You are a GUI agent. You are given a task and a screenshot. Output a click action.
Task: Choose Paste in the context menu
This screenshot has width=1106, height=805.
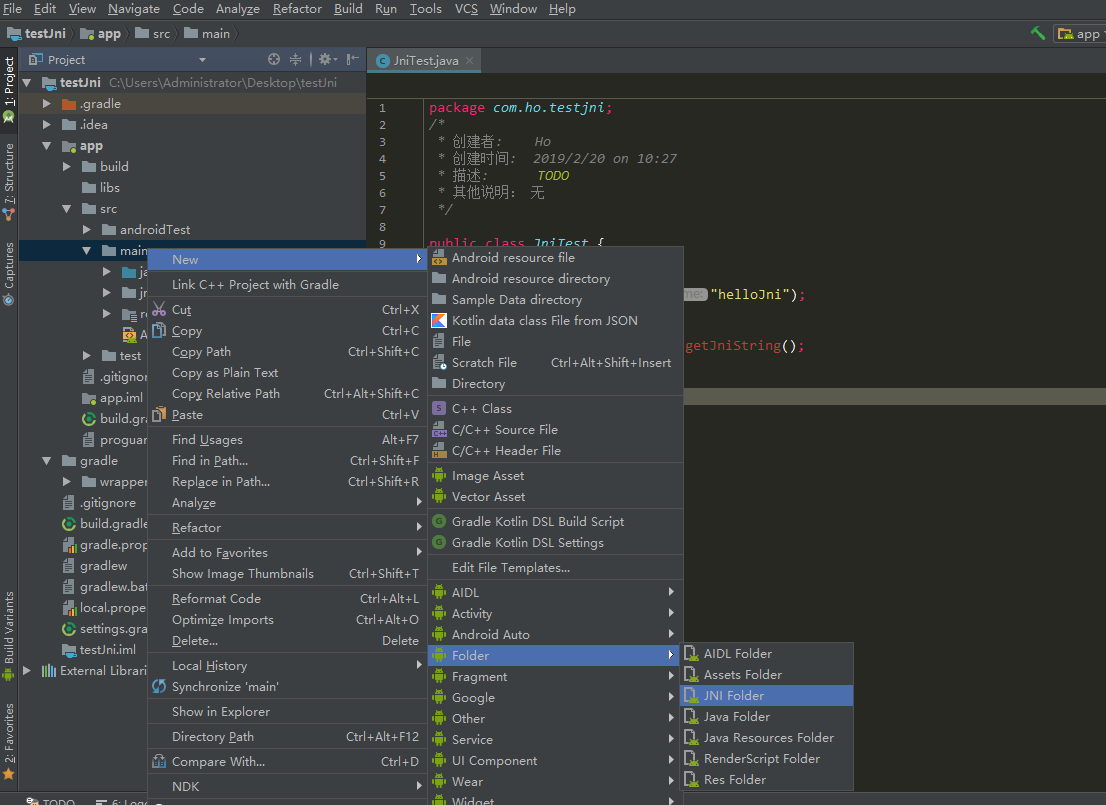286,415
